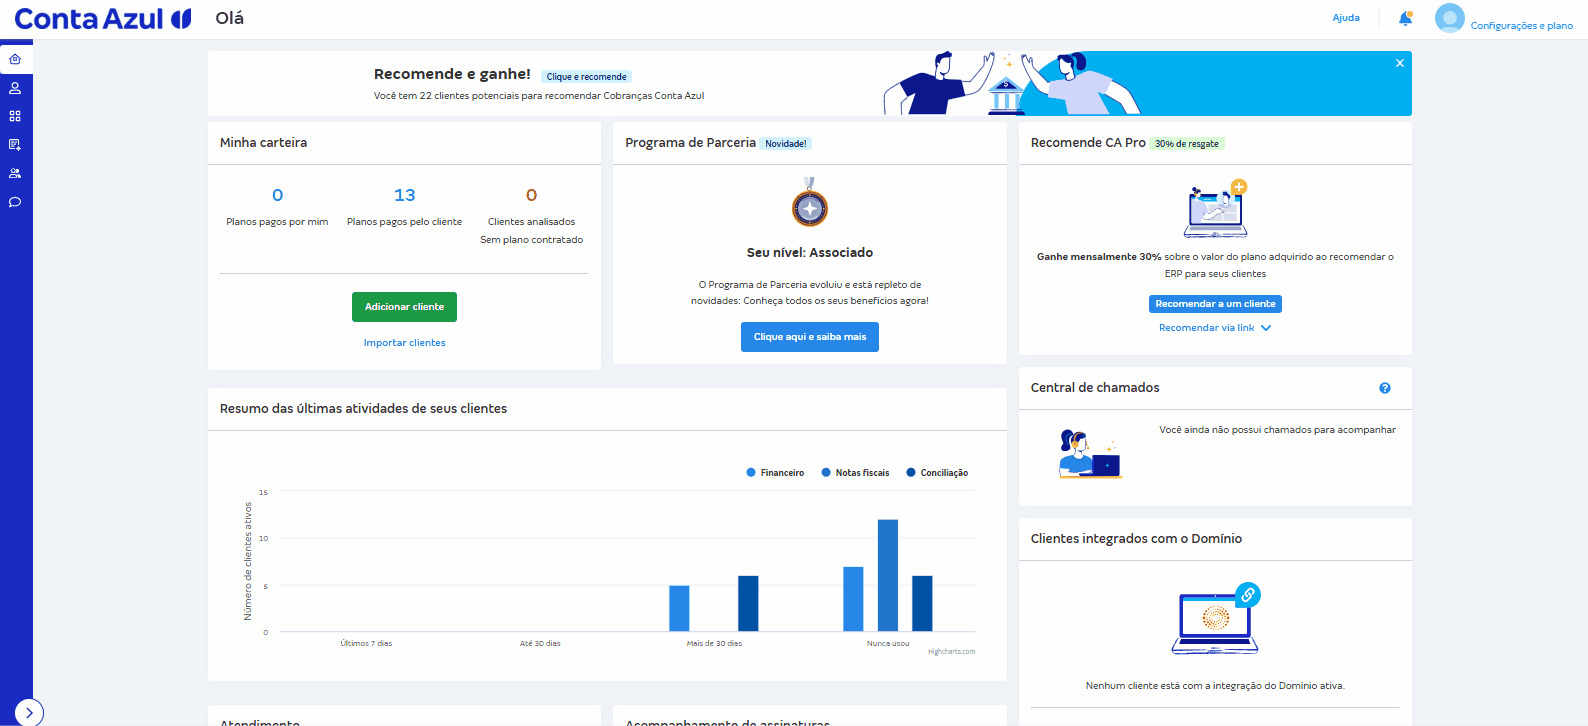Image resolution: width=1588 pixels, height=726 pixels.
Task: Open the team users icon in sidebar
Action: click(15, 173)
